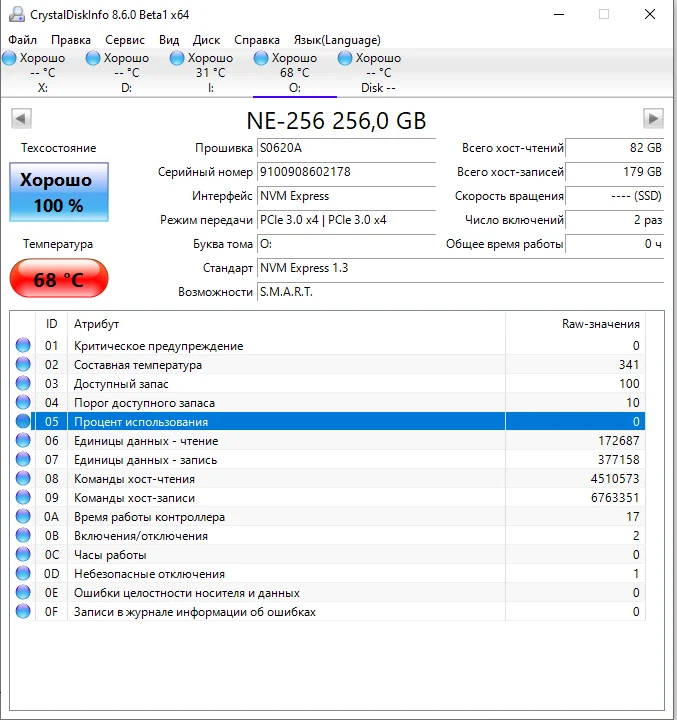This screenshot has height=720, width=677.
Task: Select disk I: showing 31 °C
Action: (210, 73)
